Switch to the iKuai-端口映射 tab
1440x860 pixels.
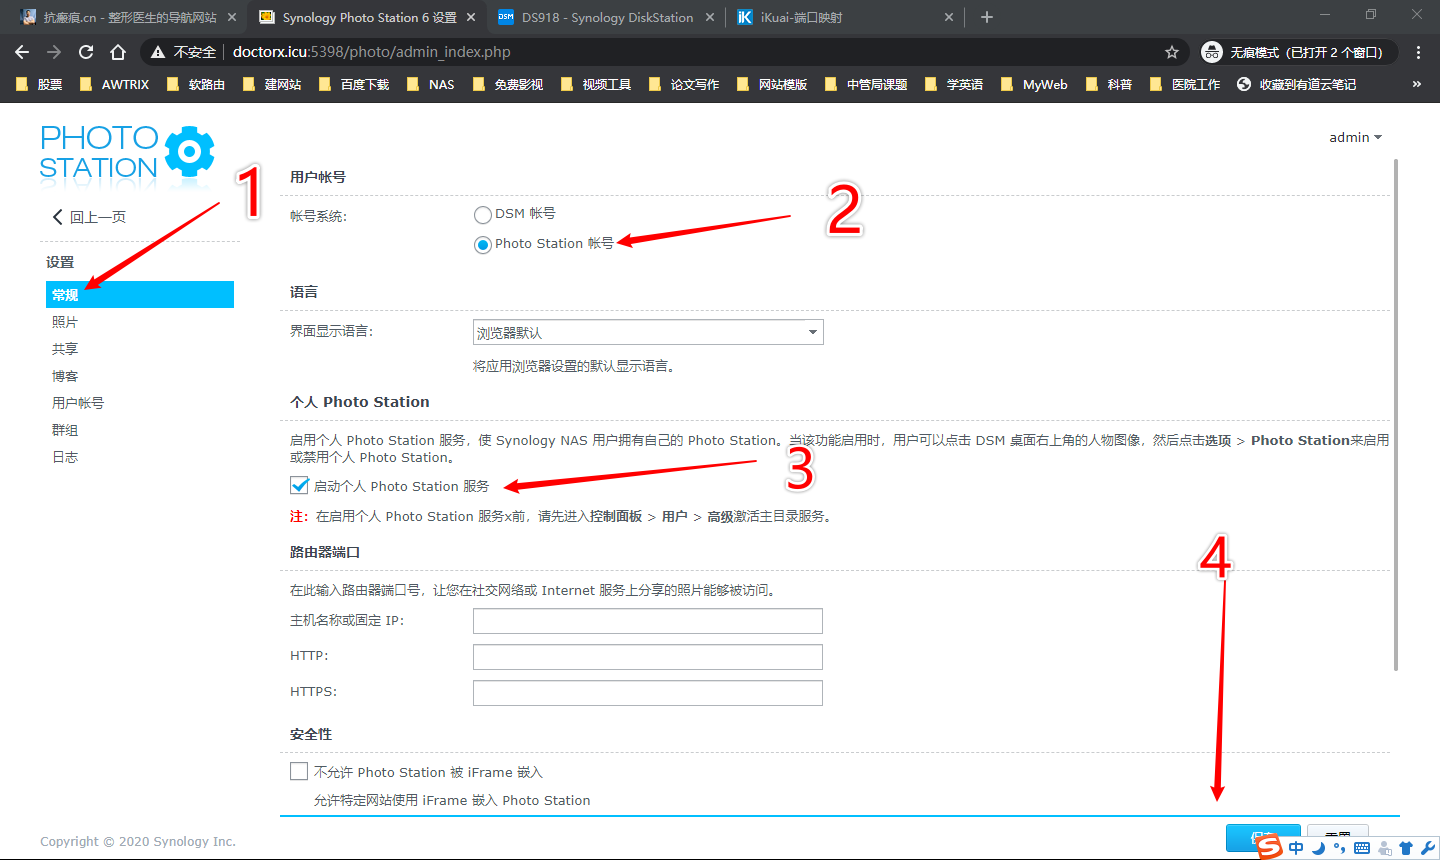click(845, 17)
